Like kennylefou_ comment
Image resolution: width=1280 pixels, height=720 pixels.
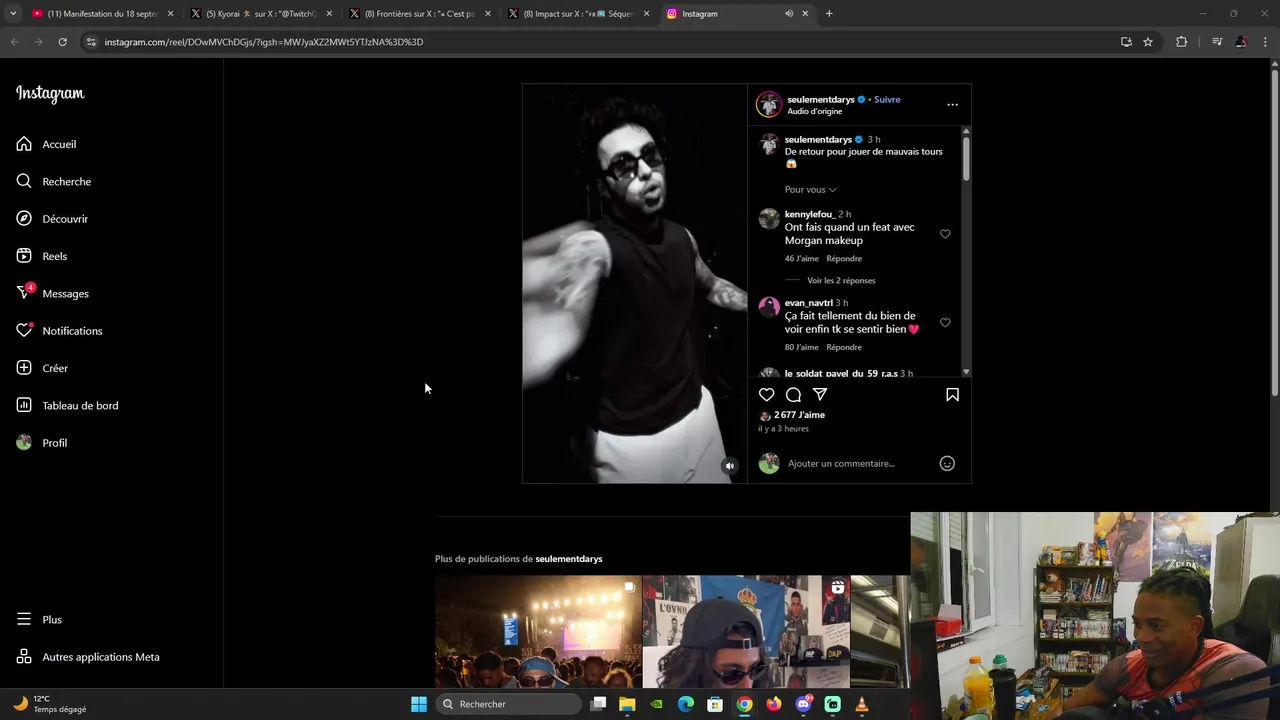click(x=945, y=234)
